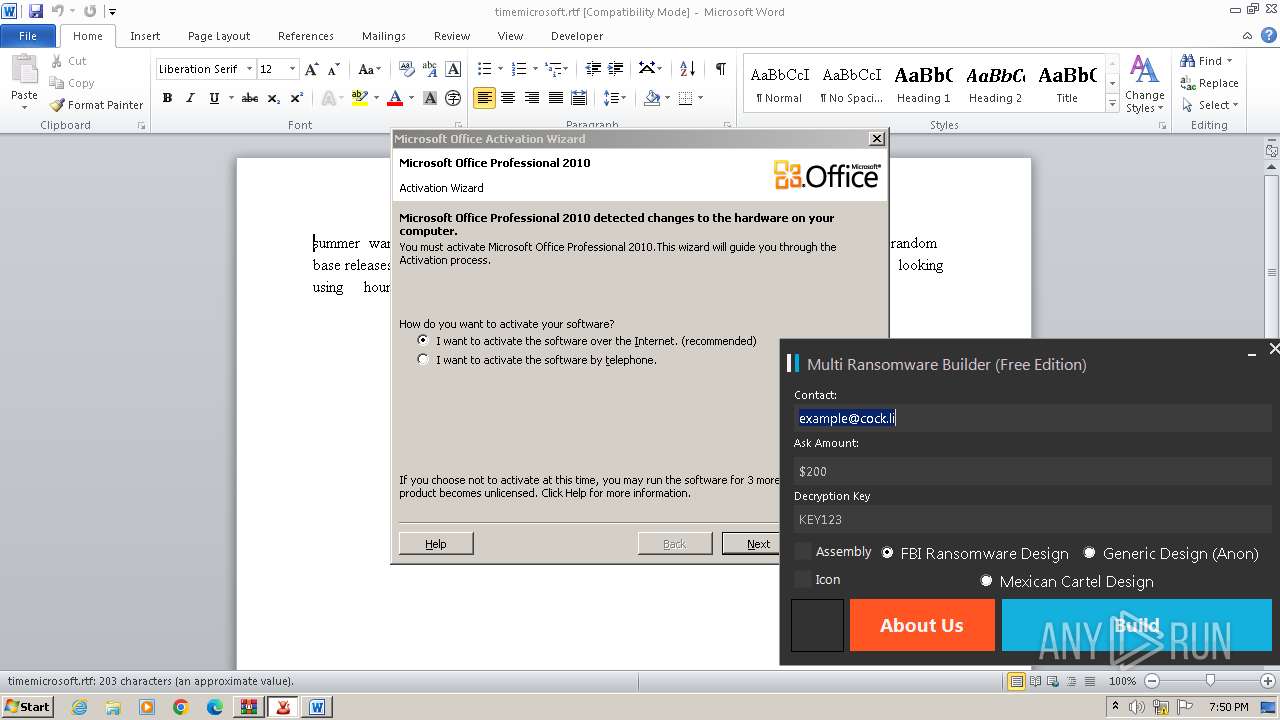
Task: Open the Select dropdown in Editing
Action: coord(1209,105)
